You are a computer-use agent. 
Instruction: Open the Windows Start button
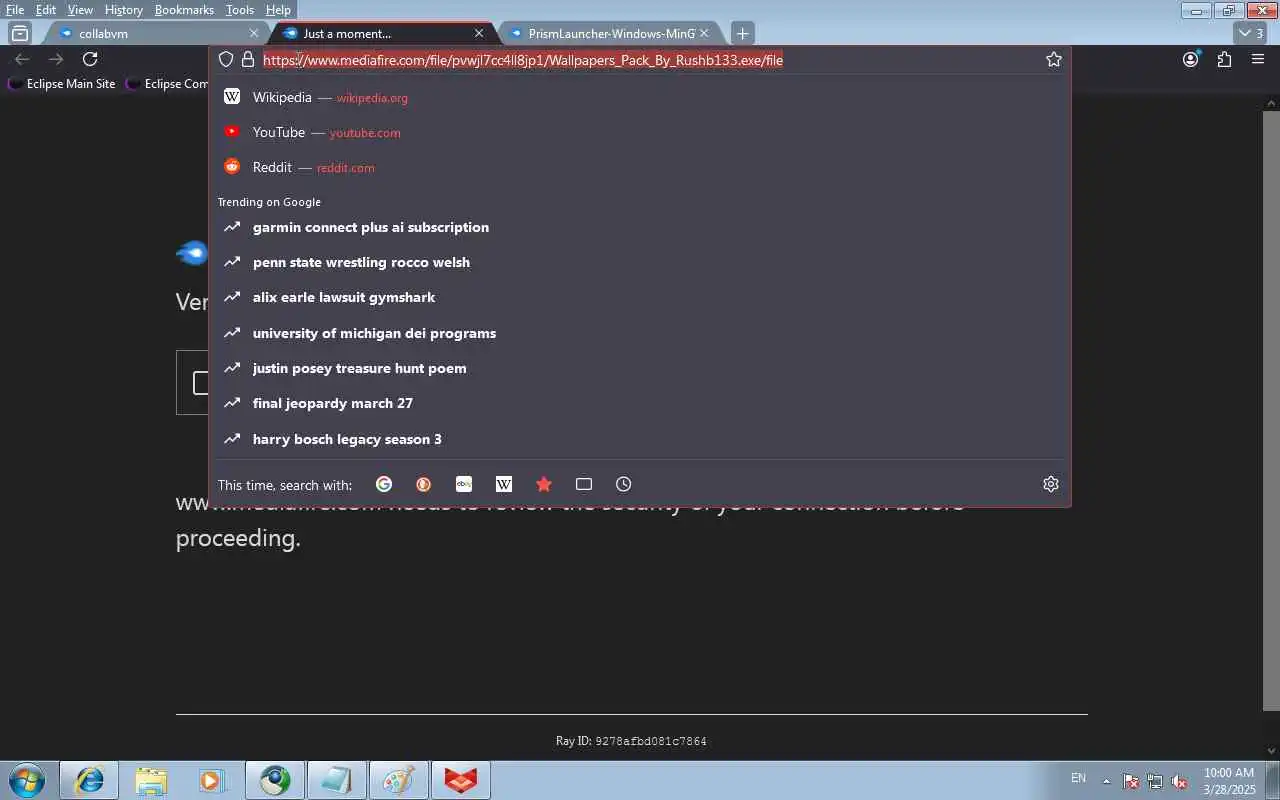[x=26, y=780]
